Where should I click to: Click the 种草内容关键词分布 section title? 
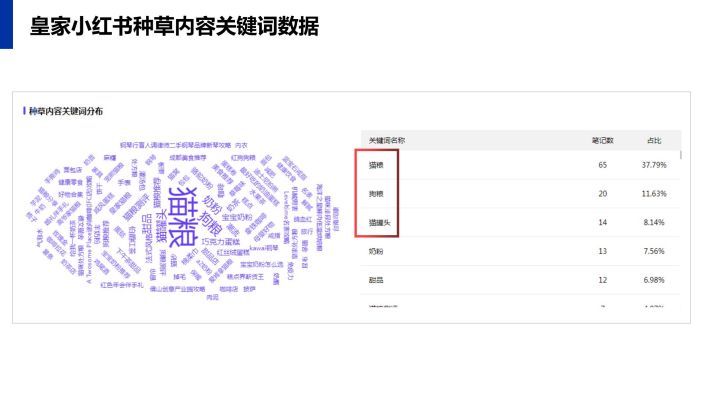point(66,111)
